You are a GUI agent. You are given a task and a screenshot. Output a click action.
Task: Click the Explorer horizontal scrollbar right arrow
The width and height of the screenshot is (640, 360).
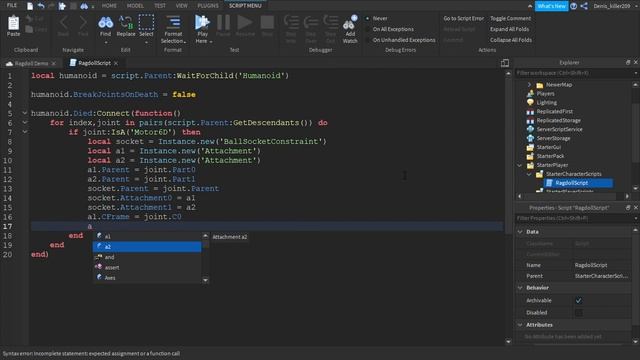click(x=627, y=196)
